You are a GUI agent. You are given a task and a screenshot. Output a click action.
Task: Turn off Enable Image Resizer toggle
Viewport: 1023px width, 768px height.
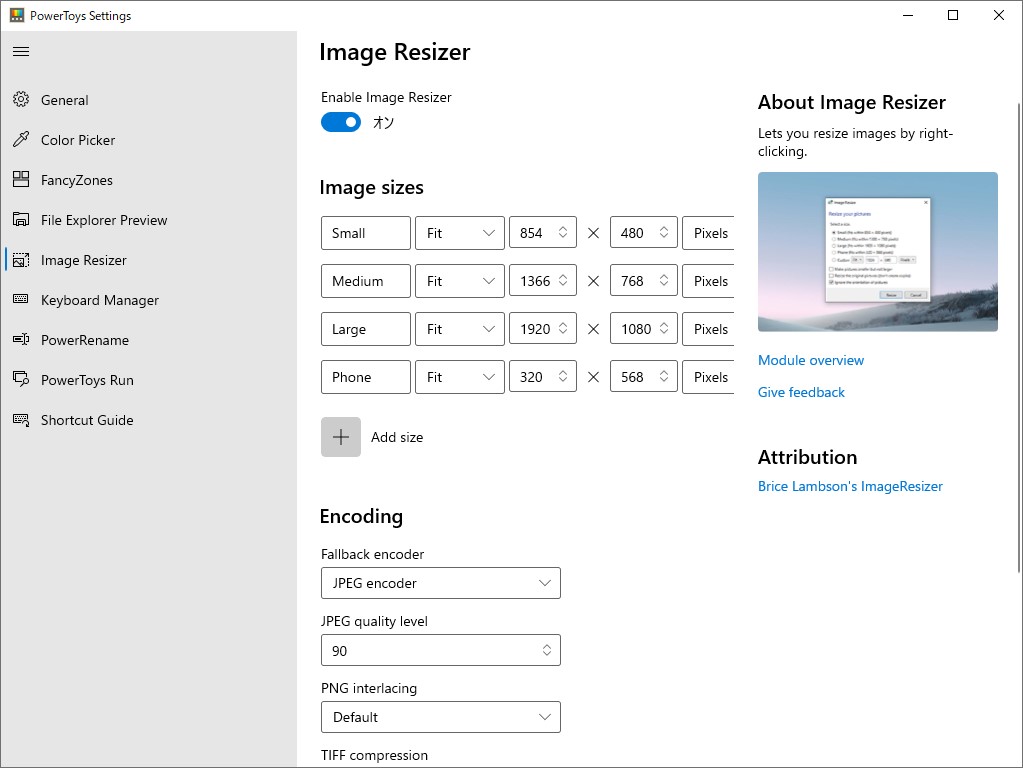click(x=341, y=122)
